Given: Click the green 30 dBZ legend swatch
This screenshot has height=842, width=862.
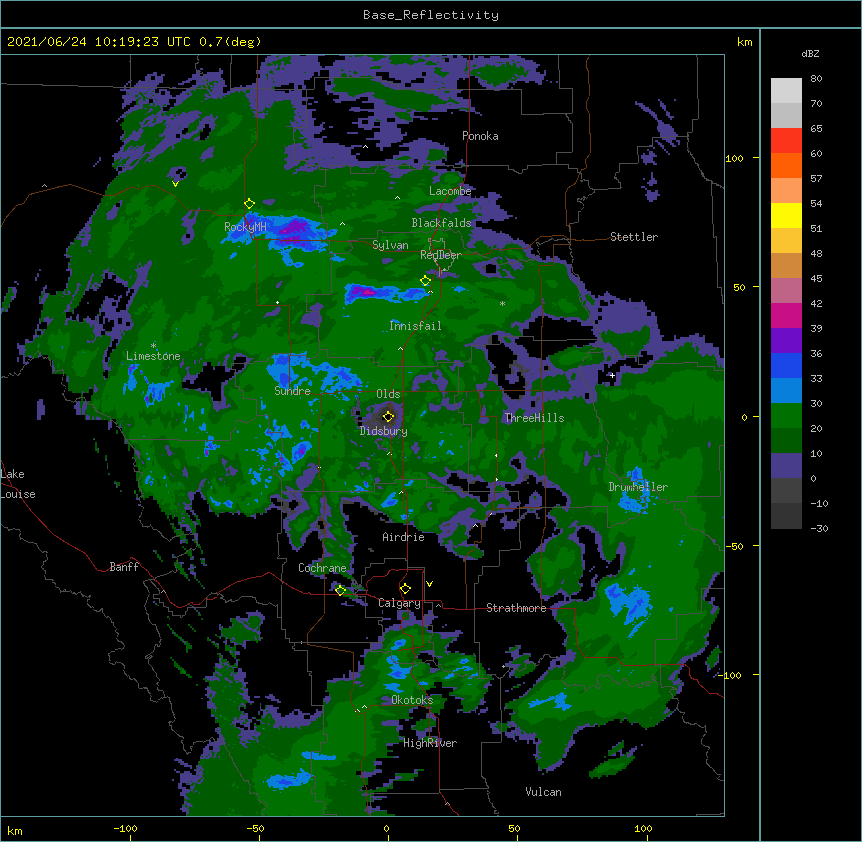Looking at the screenshot, I should click(786, 416).
